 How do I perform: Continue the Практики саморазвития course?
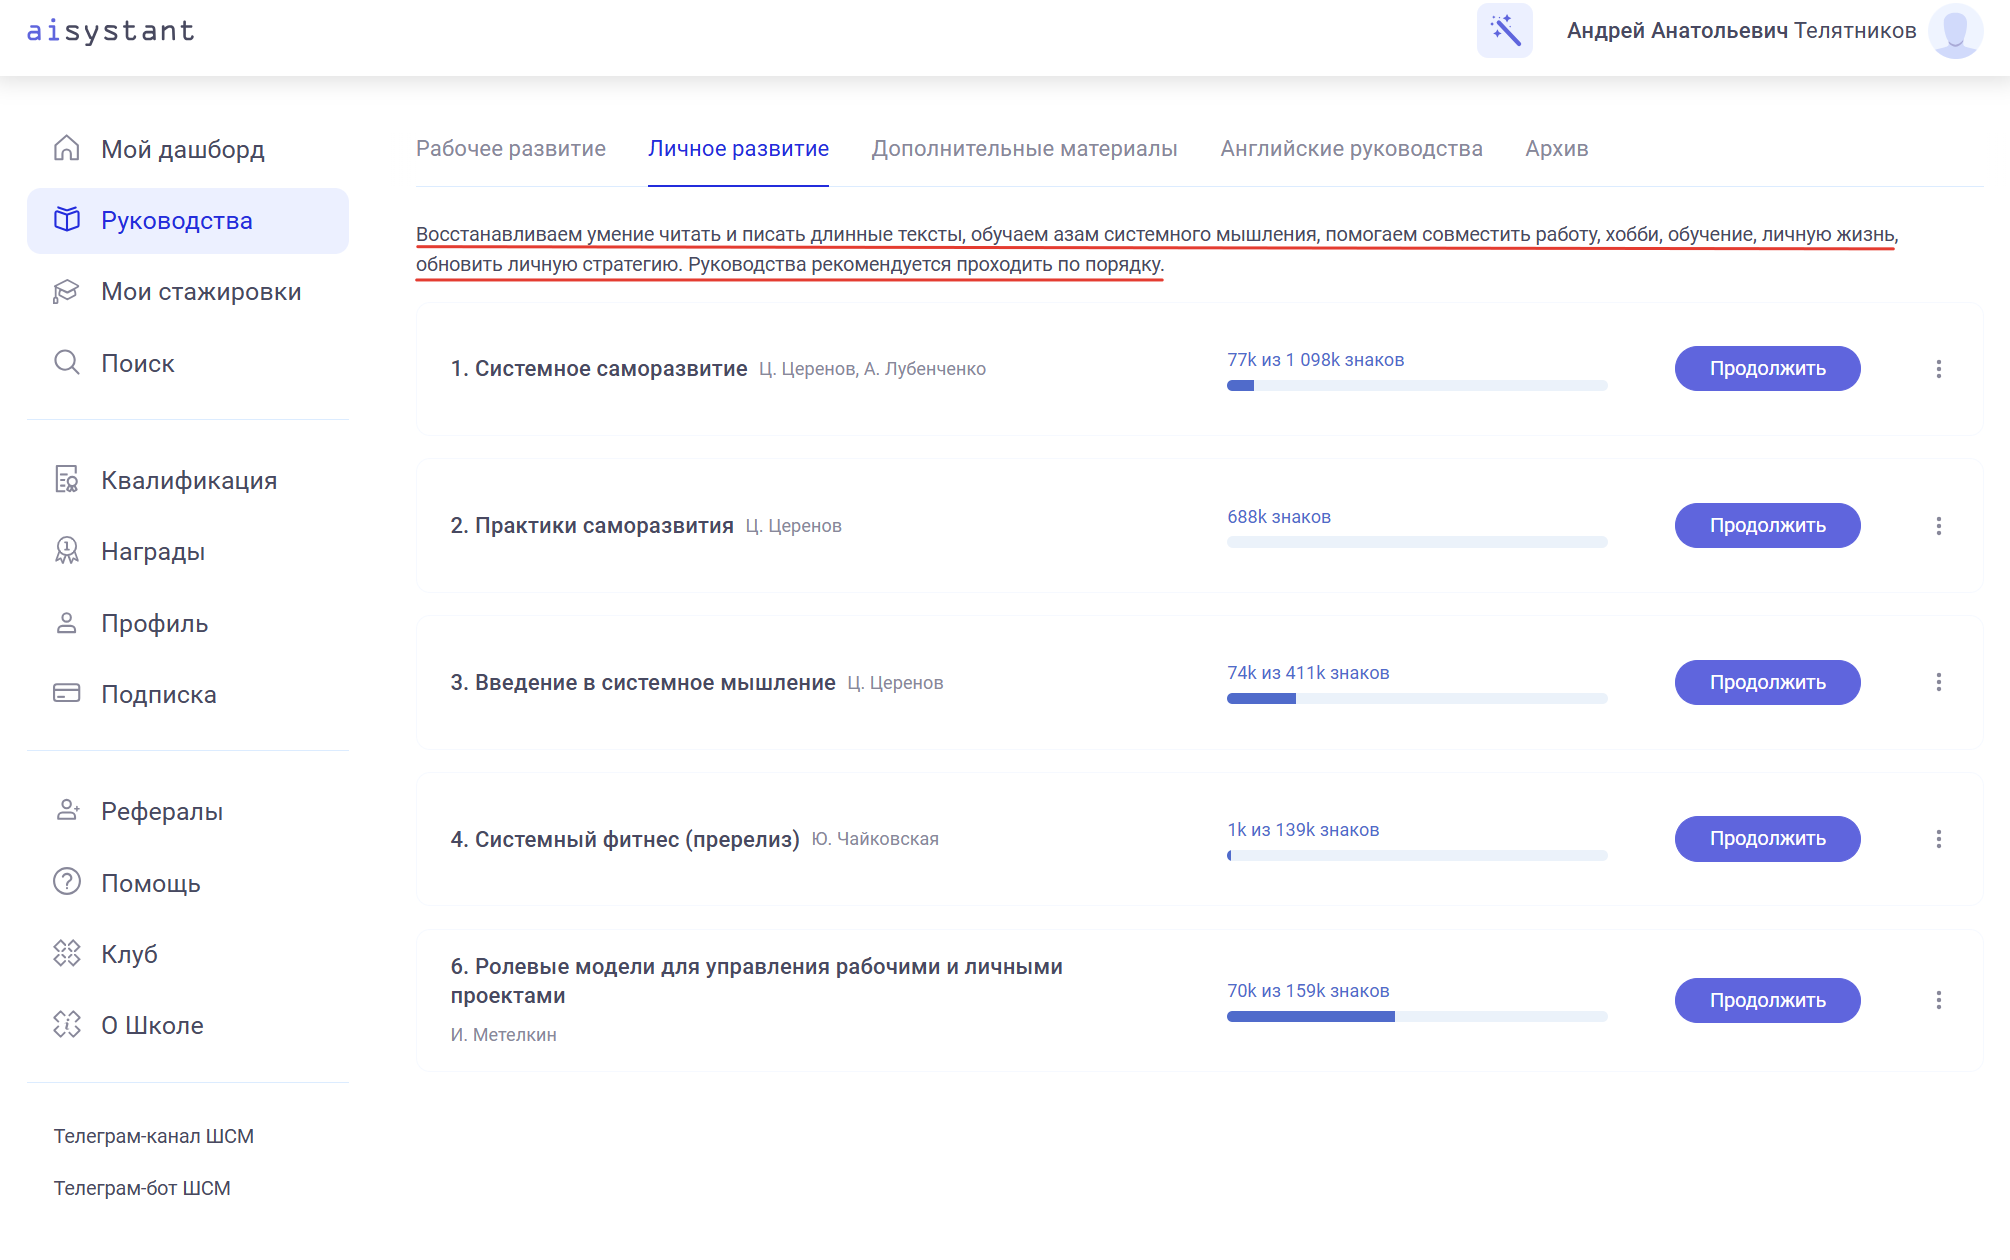[x=1767, y=526]
